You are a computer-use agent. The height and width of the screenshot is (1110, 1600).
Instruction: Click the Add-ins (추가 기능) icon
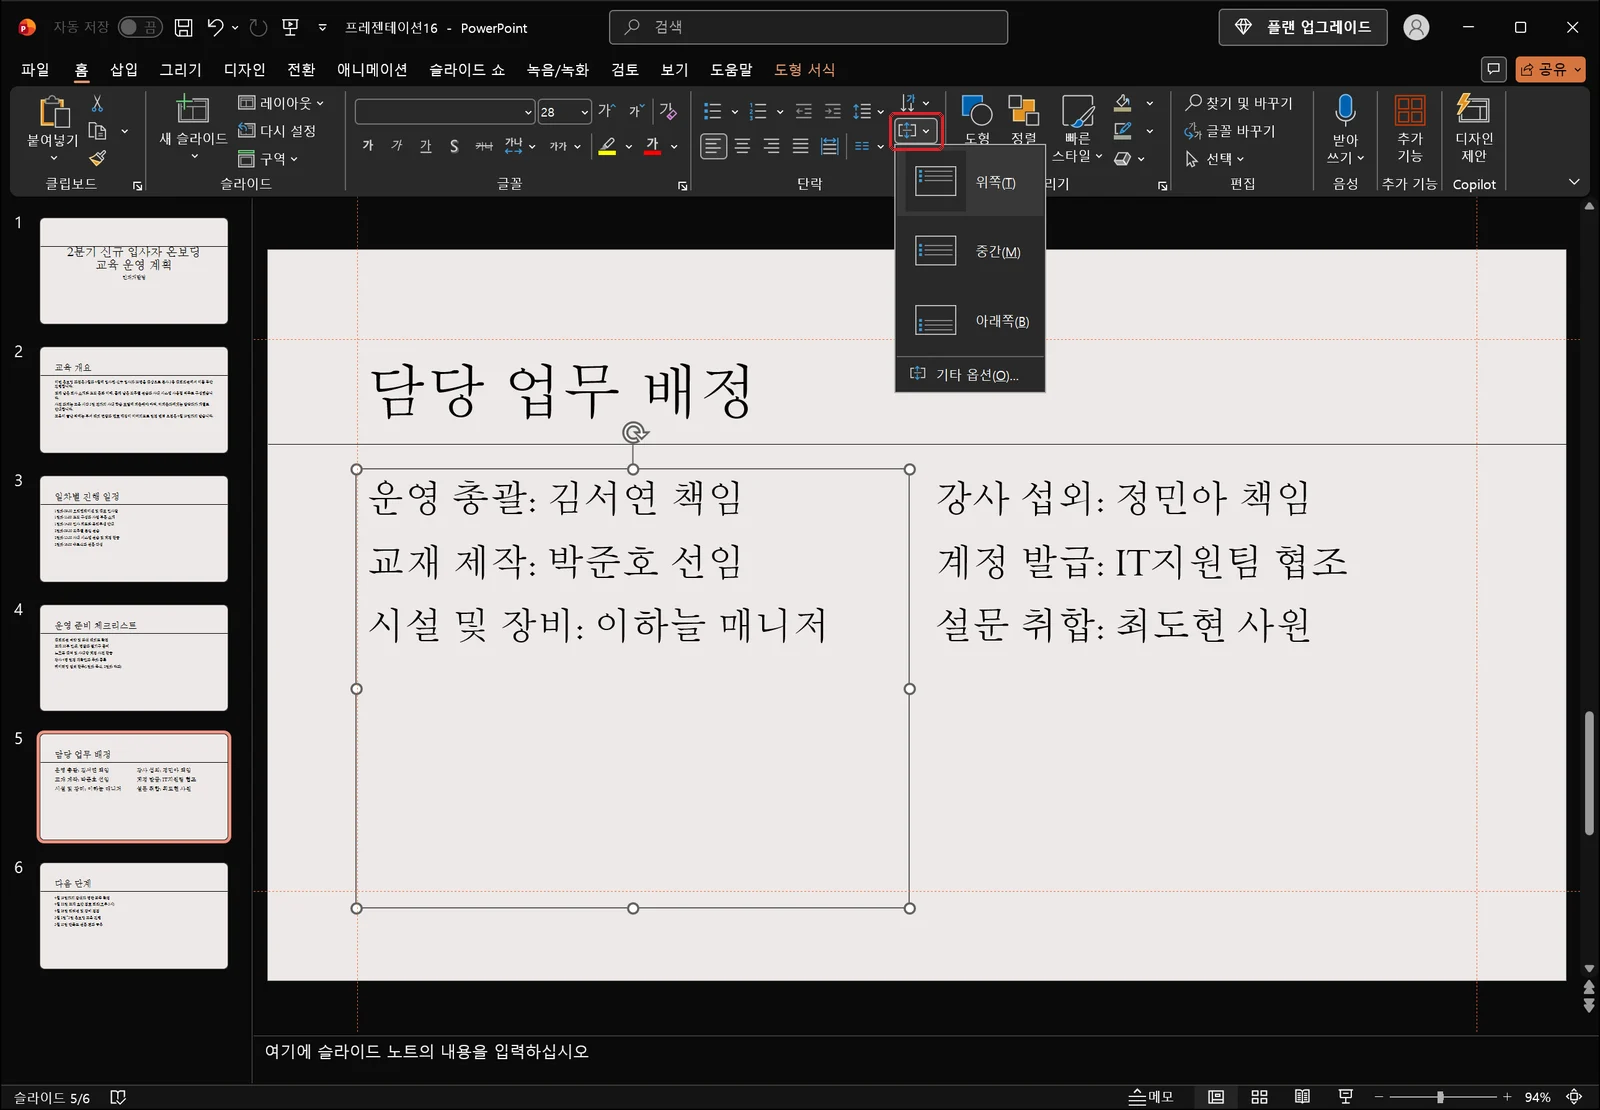[x=1410, y=110]
